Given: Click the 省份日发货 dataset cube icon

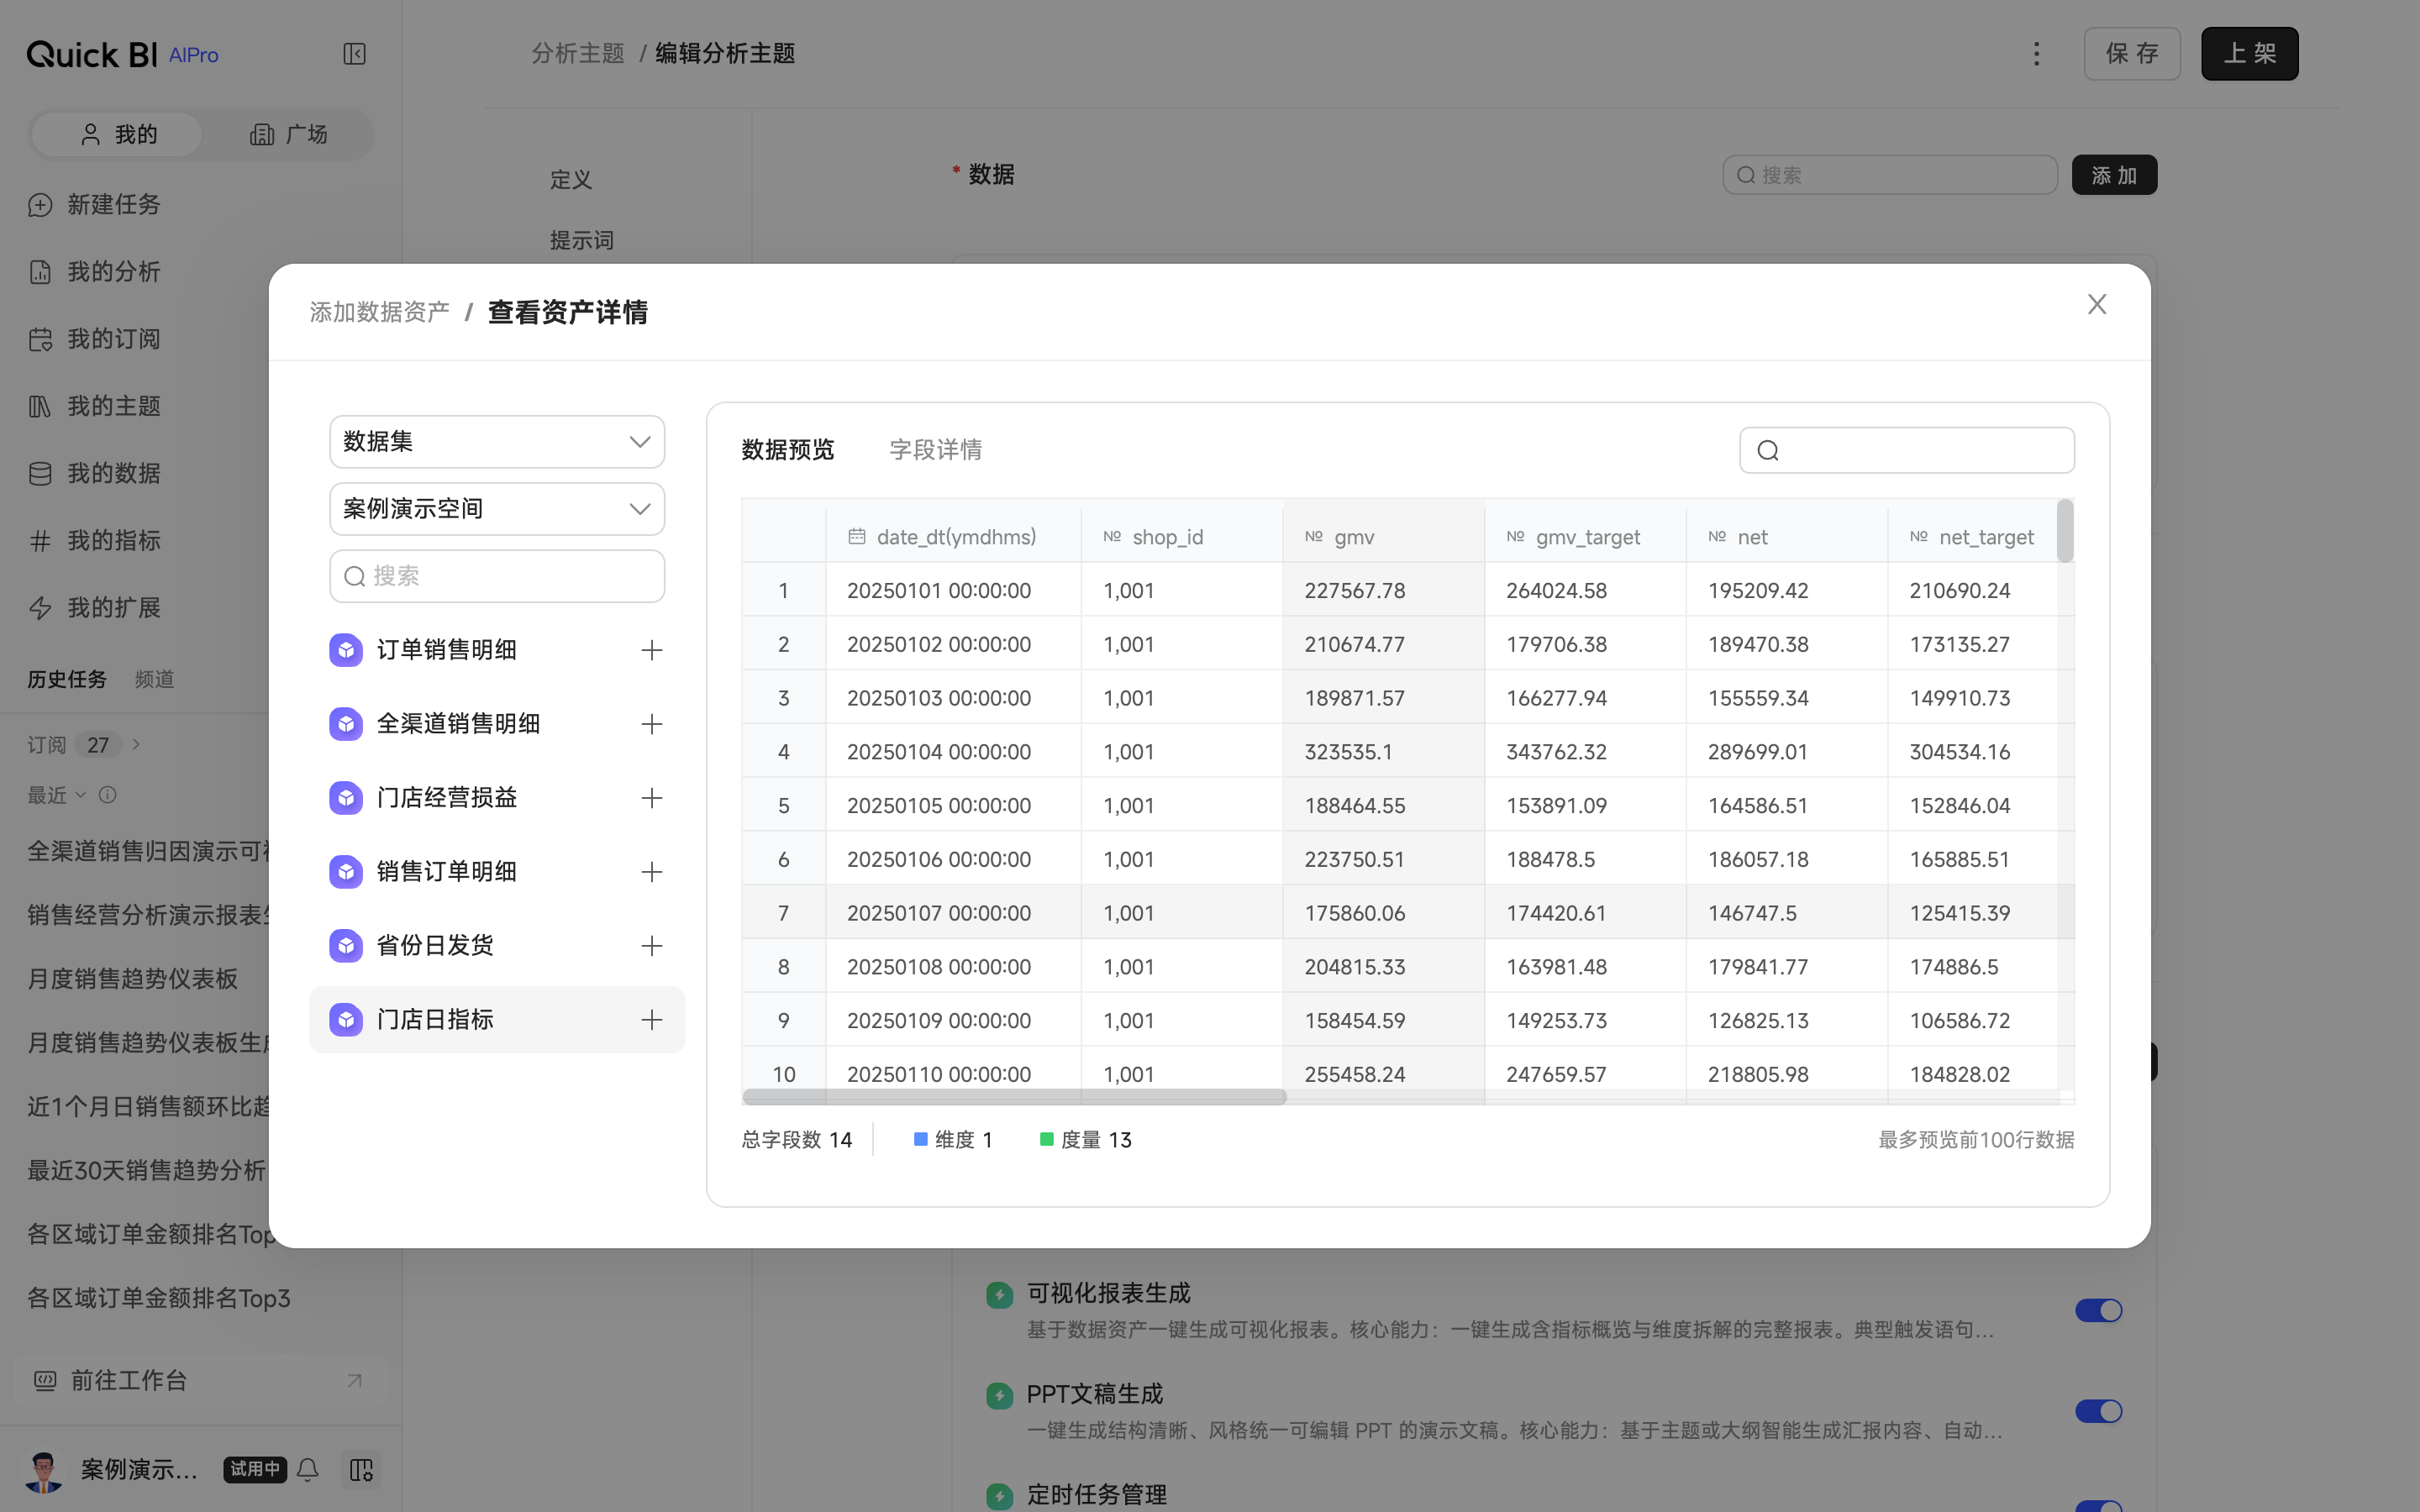Looking at the screenshot, I should (x=346, y=946).
